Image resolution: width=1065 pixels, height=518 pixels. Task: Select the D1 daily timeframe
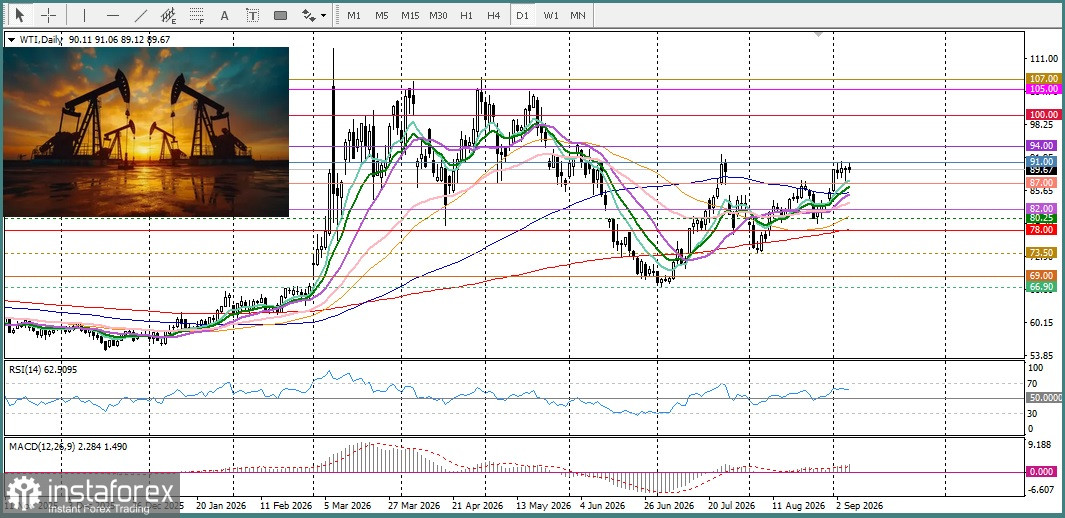tap(522, 15)
